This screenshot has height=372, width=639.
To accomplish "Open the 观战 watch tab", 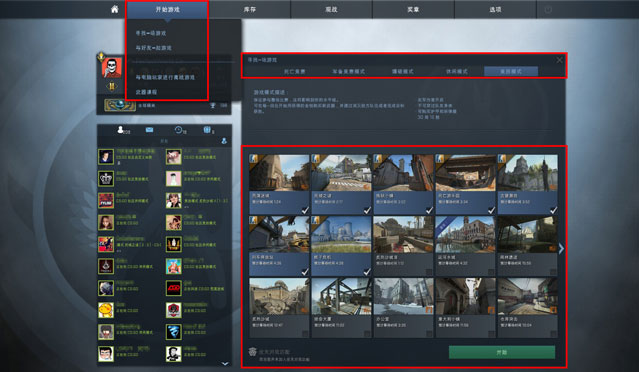I will 331,9.
